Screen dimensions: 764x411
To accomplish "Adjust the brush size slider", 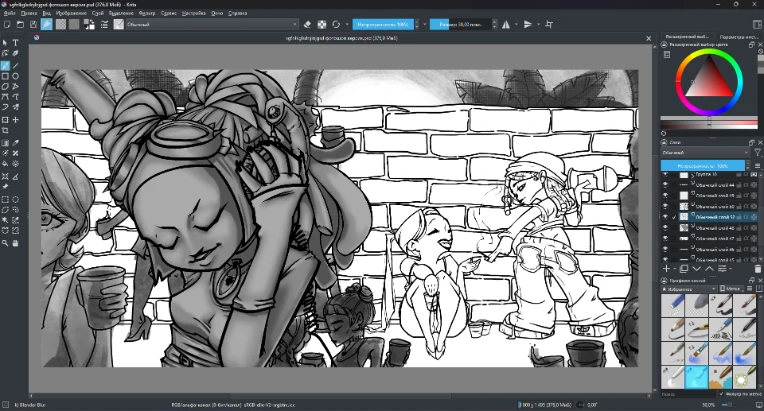I will click(x=460, y=24).
